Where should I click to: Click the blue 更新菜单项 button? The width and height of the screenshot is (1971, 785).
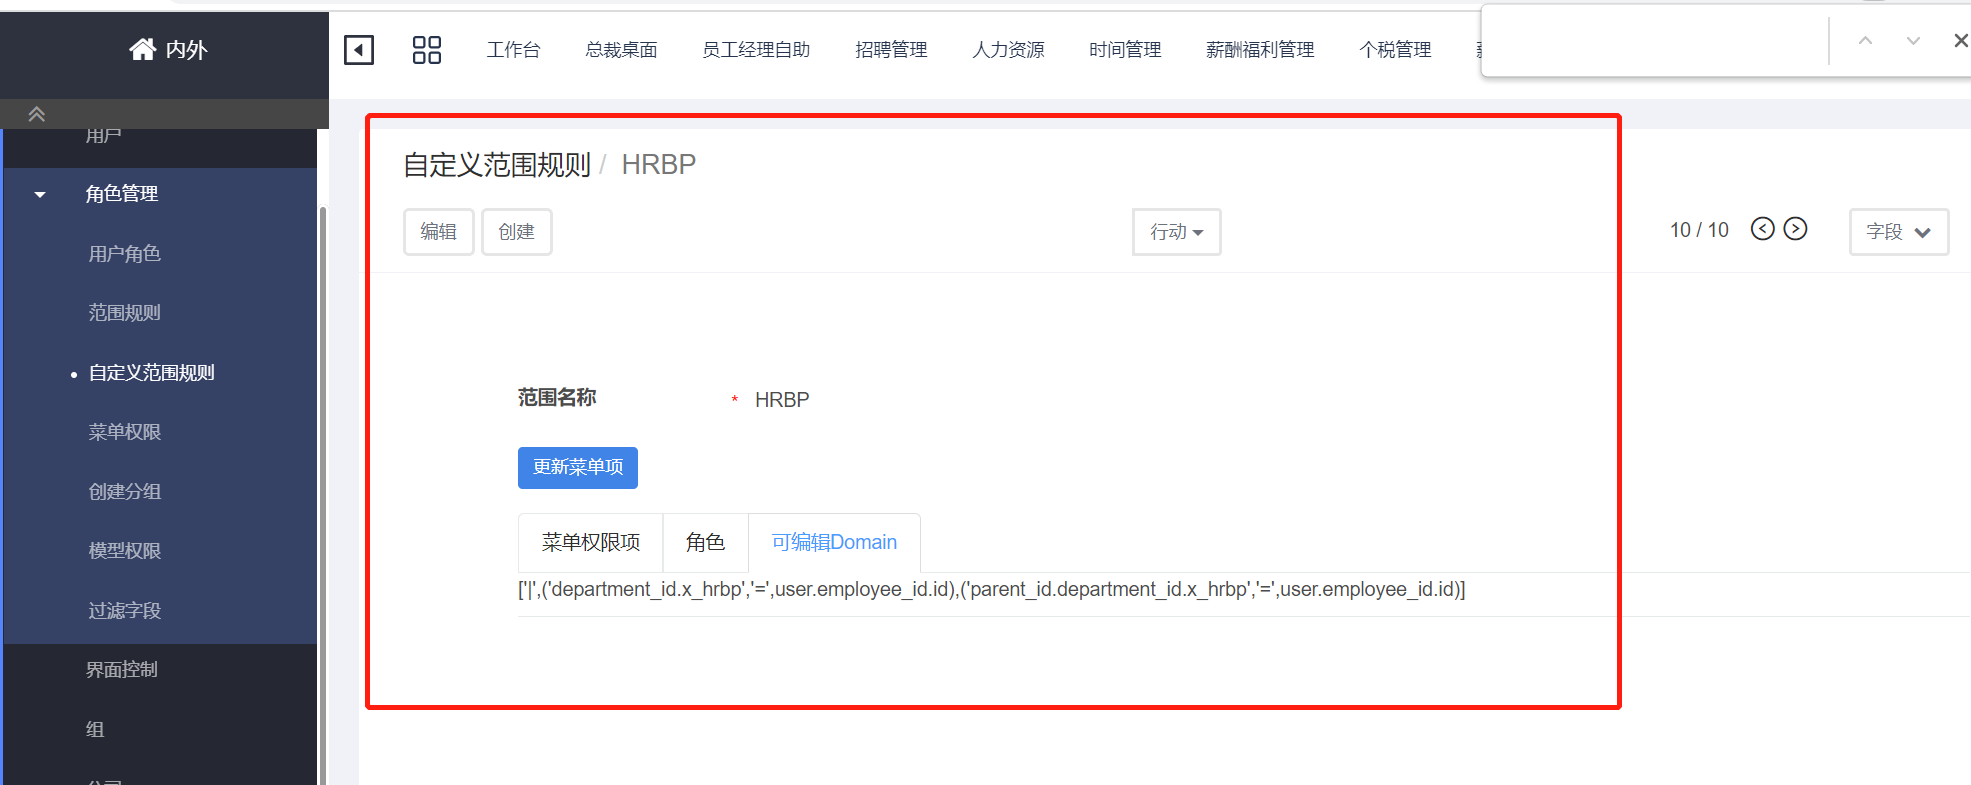[x=577, y=467]
